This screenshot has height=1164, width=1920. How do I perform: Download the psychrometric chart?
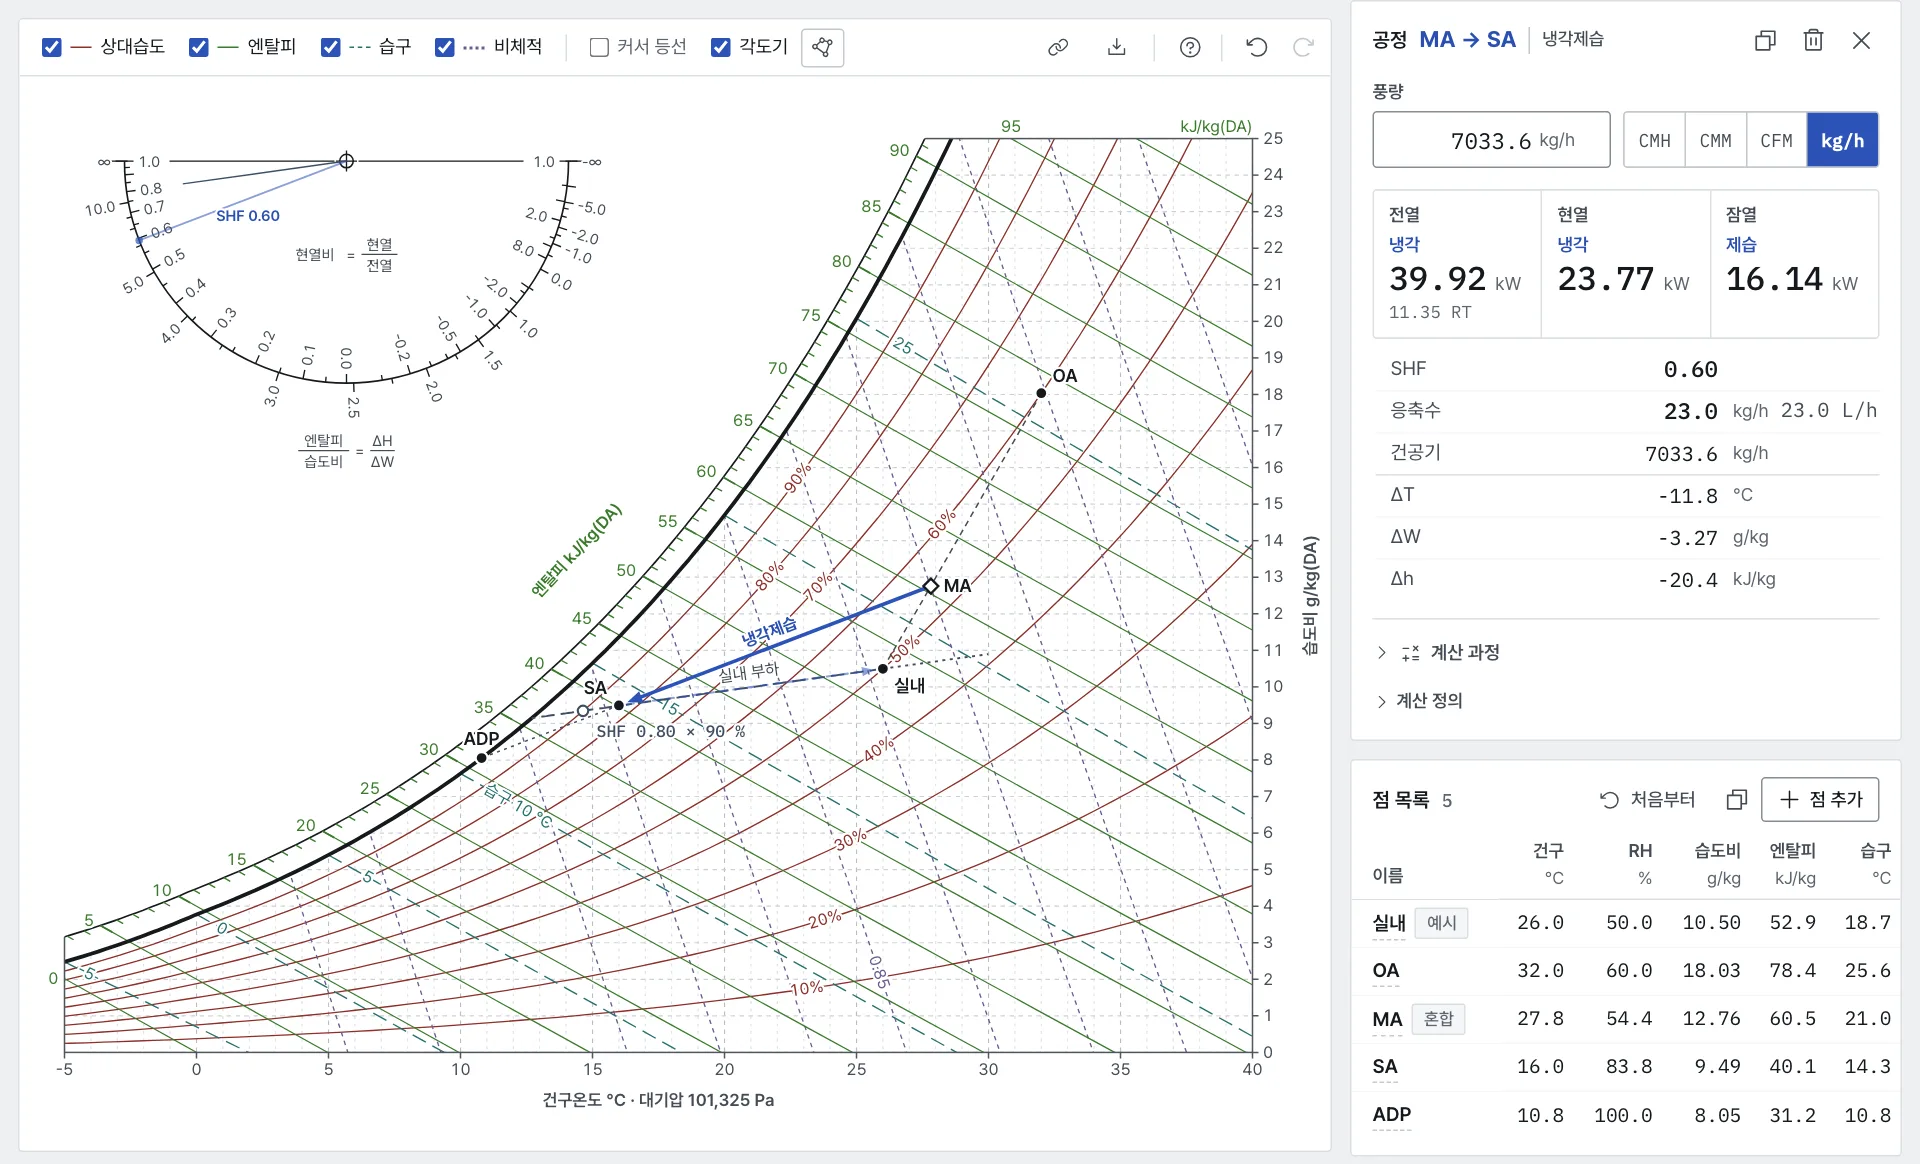(1117, 47)
